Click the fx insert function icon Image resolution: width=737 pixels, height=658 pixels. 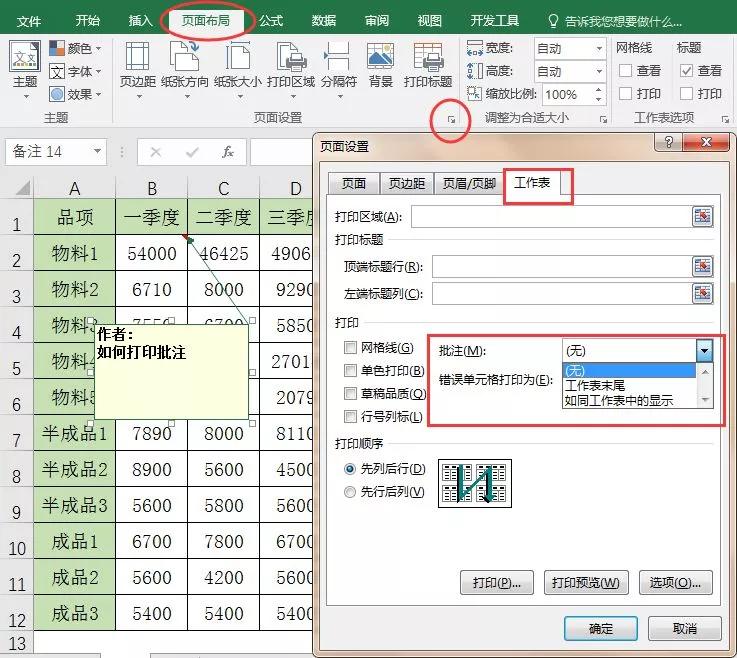pos(228,152)
